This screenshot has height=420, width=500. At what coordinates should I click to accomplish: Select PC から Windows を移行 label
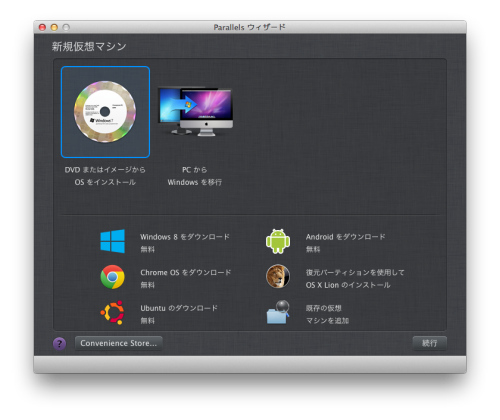[x=195, y=176]
